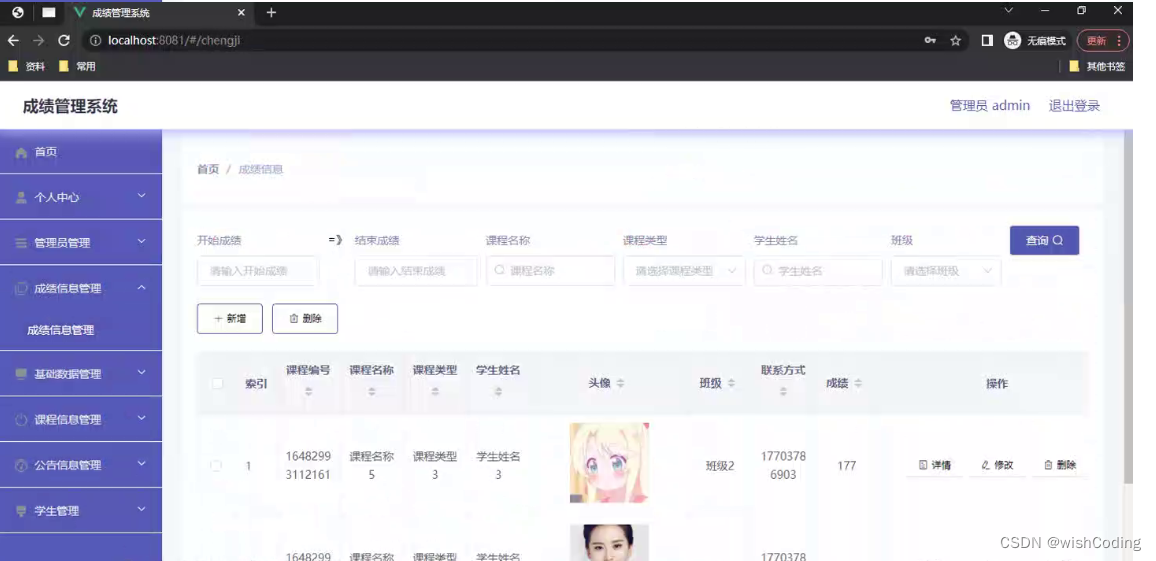Click the 管理员 admin link
Image resolution: width=1156 pixels, height=561 pixels.
tap(989, 105)
